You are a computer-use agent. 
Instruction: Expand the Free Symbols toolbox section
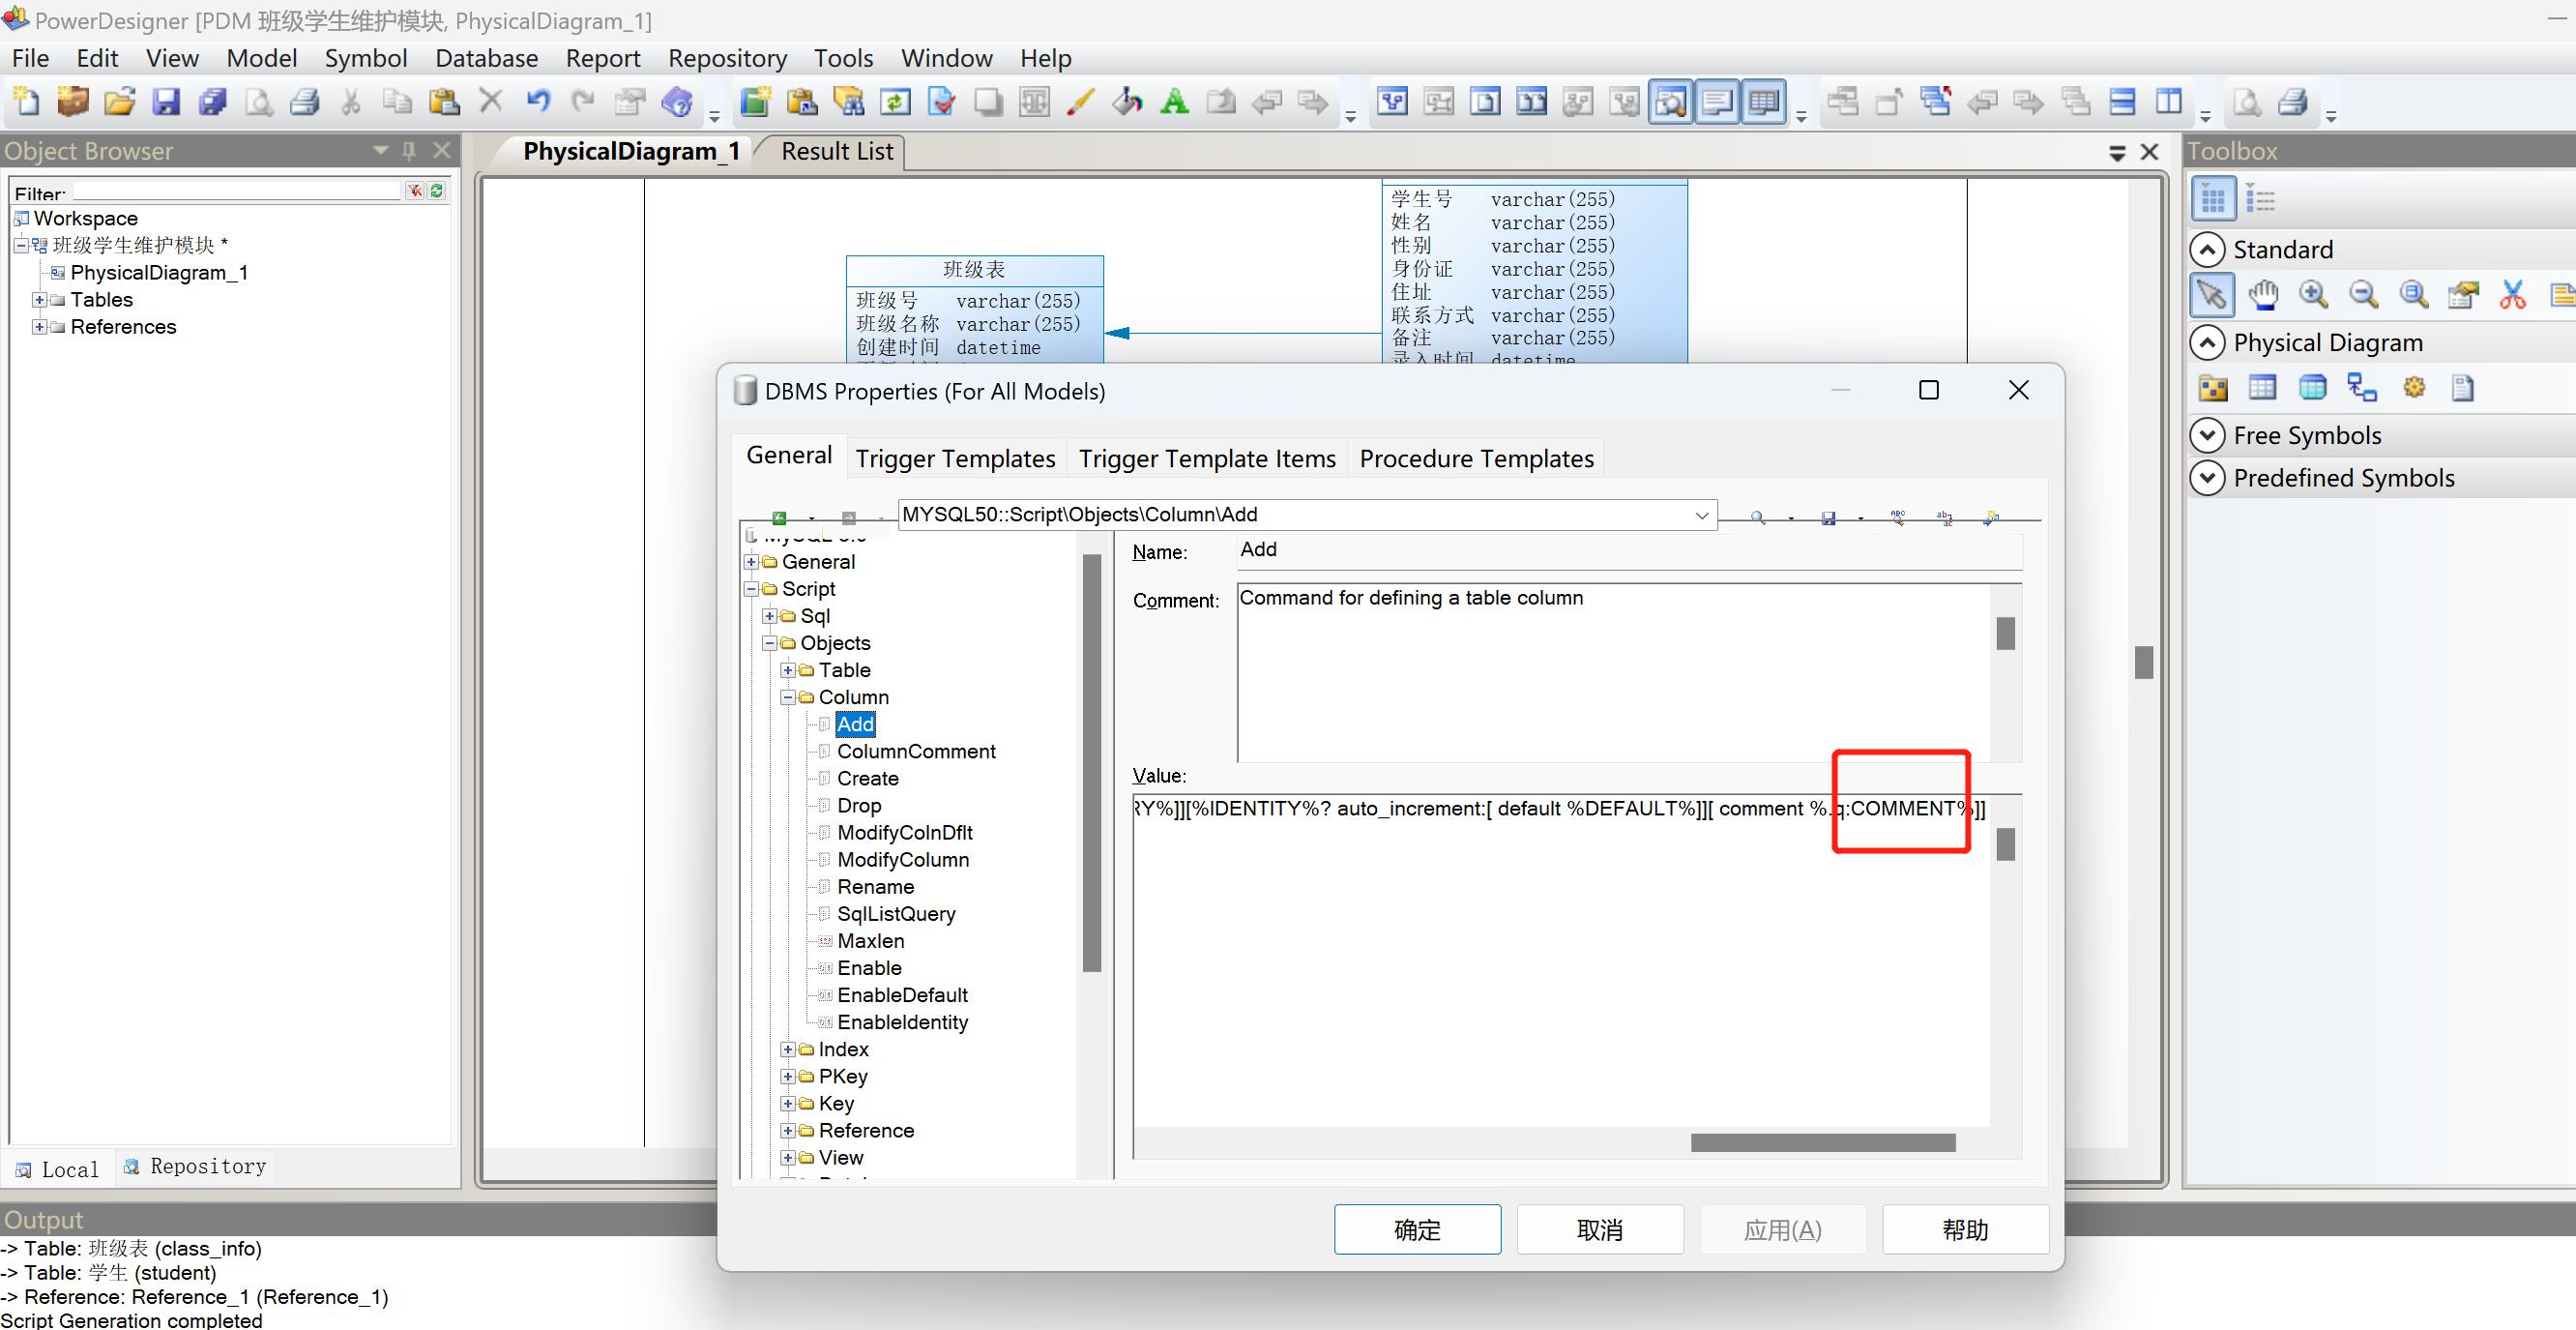click(x=2207, y=435)
